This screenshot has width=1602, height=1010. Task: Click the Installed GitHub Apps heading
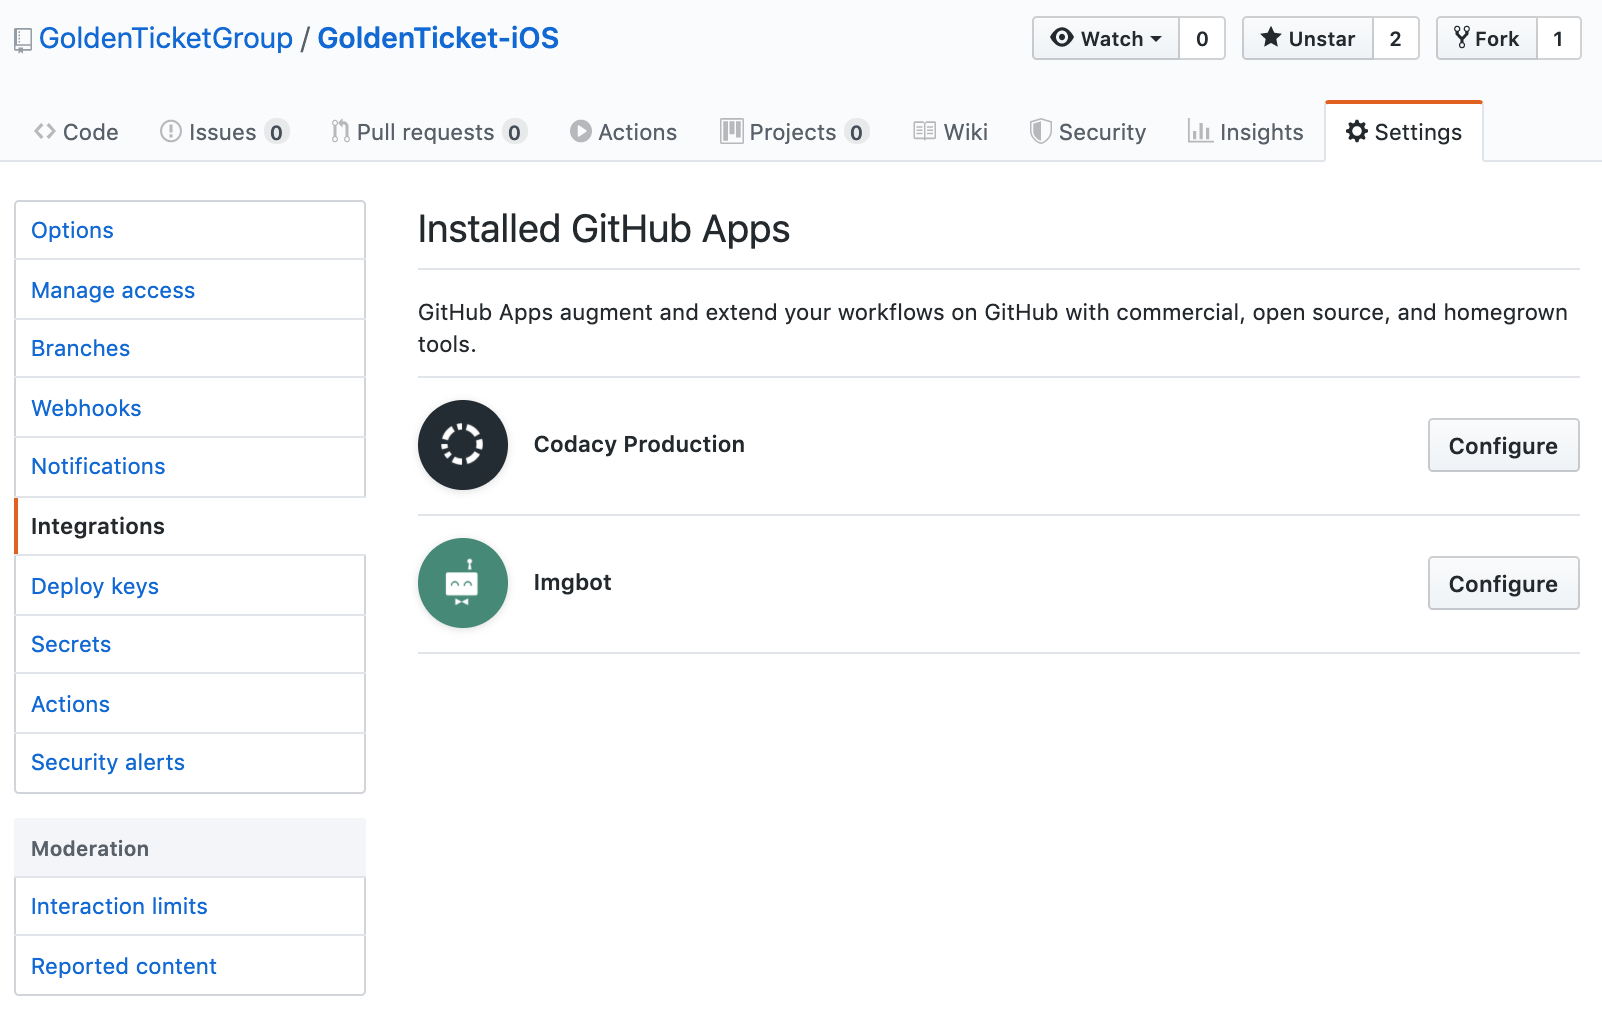pos(604,229)
